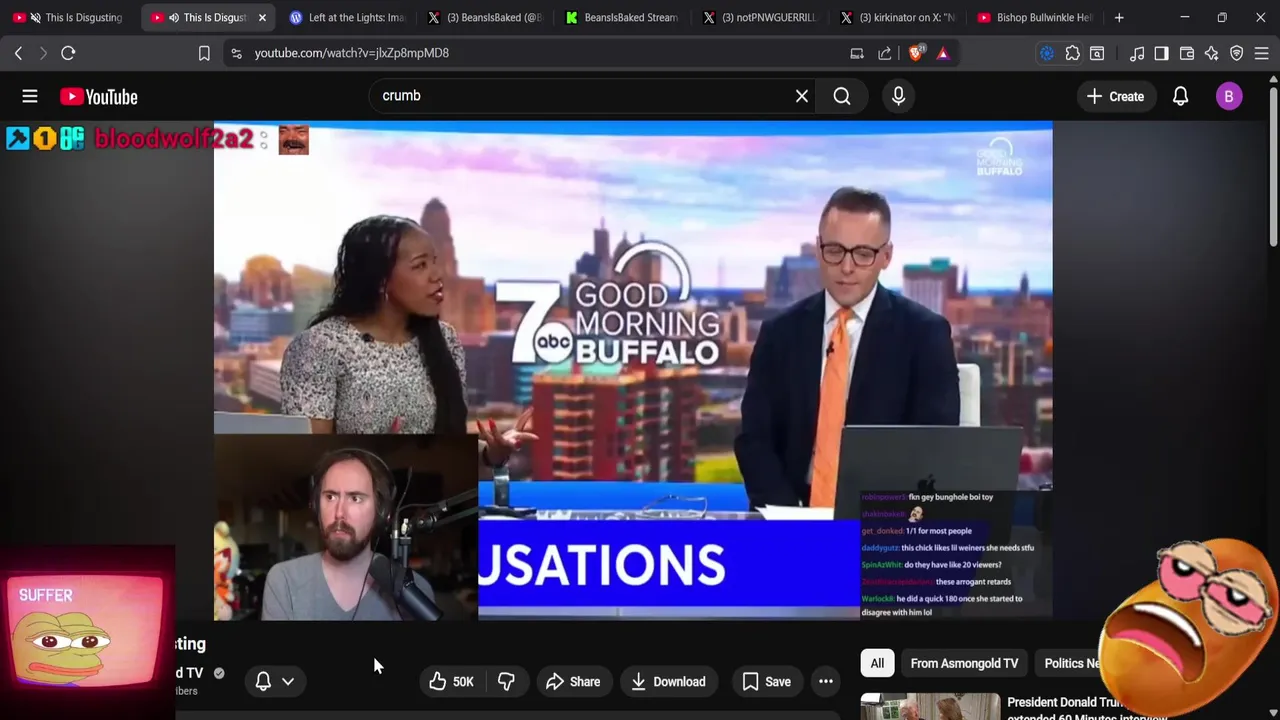Switch to the muted 'This Is Disgusting' tab

(x=70, y=17)
